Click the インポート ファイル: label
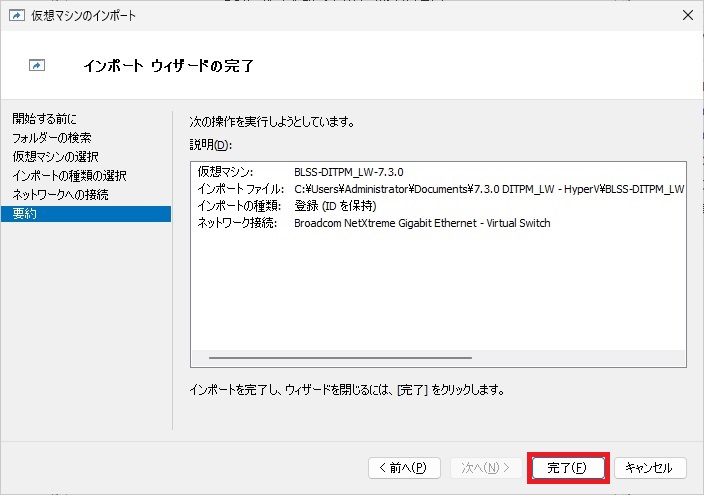The image size is (704, 495). 240,189
